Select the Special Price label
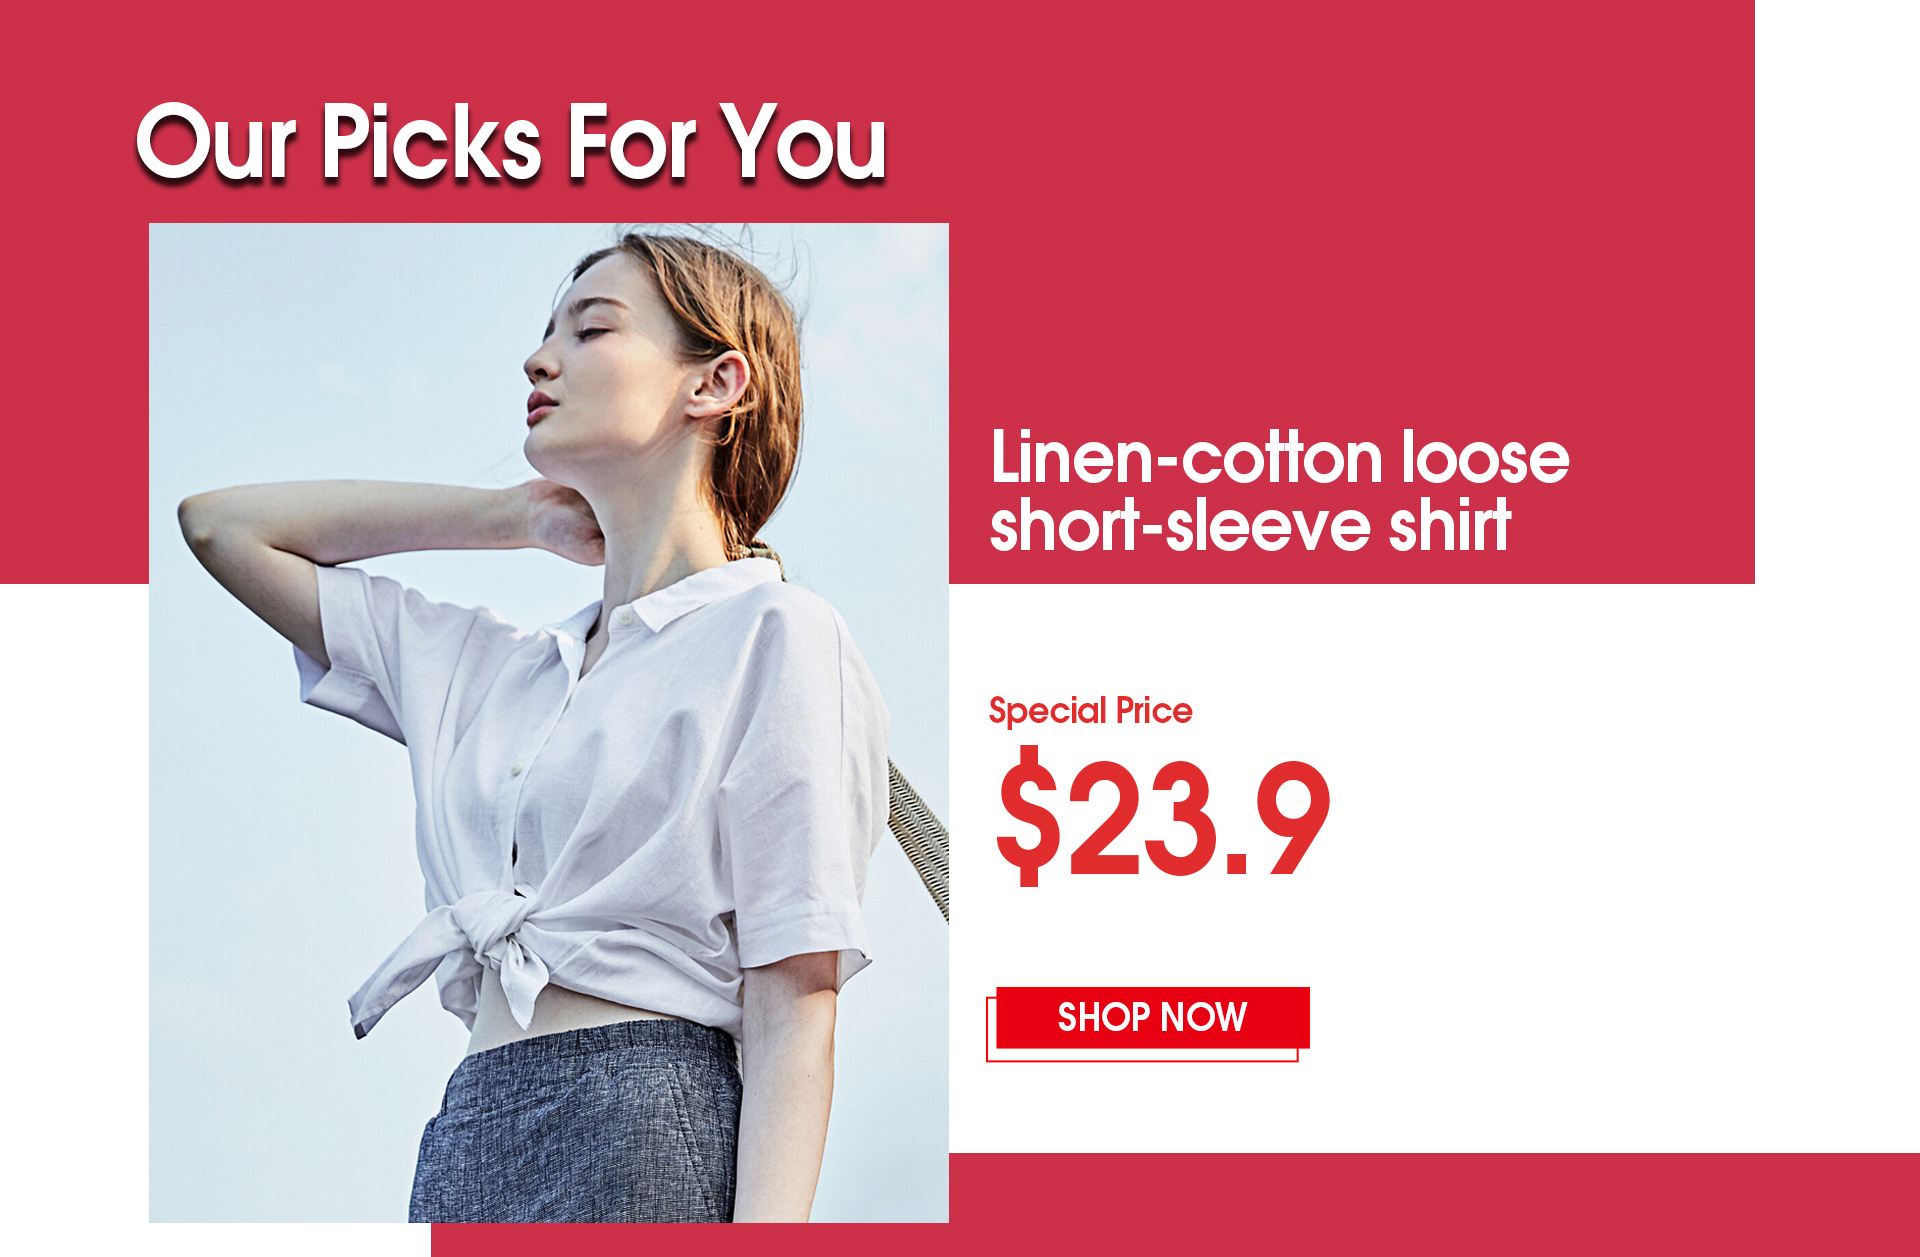 coord(1090,711)
